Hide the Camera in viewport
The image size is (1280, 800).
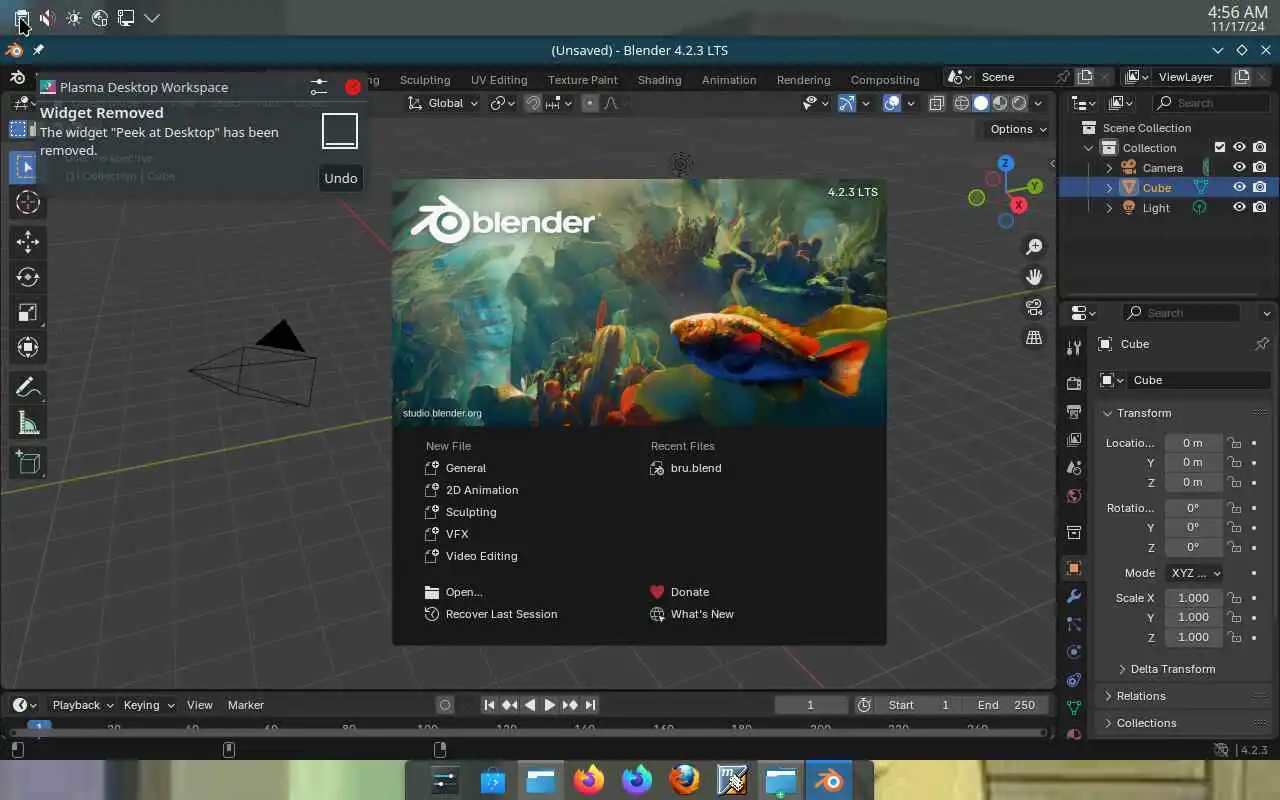(1239, 168)
